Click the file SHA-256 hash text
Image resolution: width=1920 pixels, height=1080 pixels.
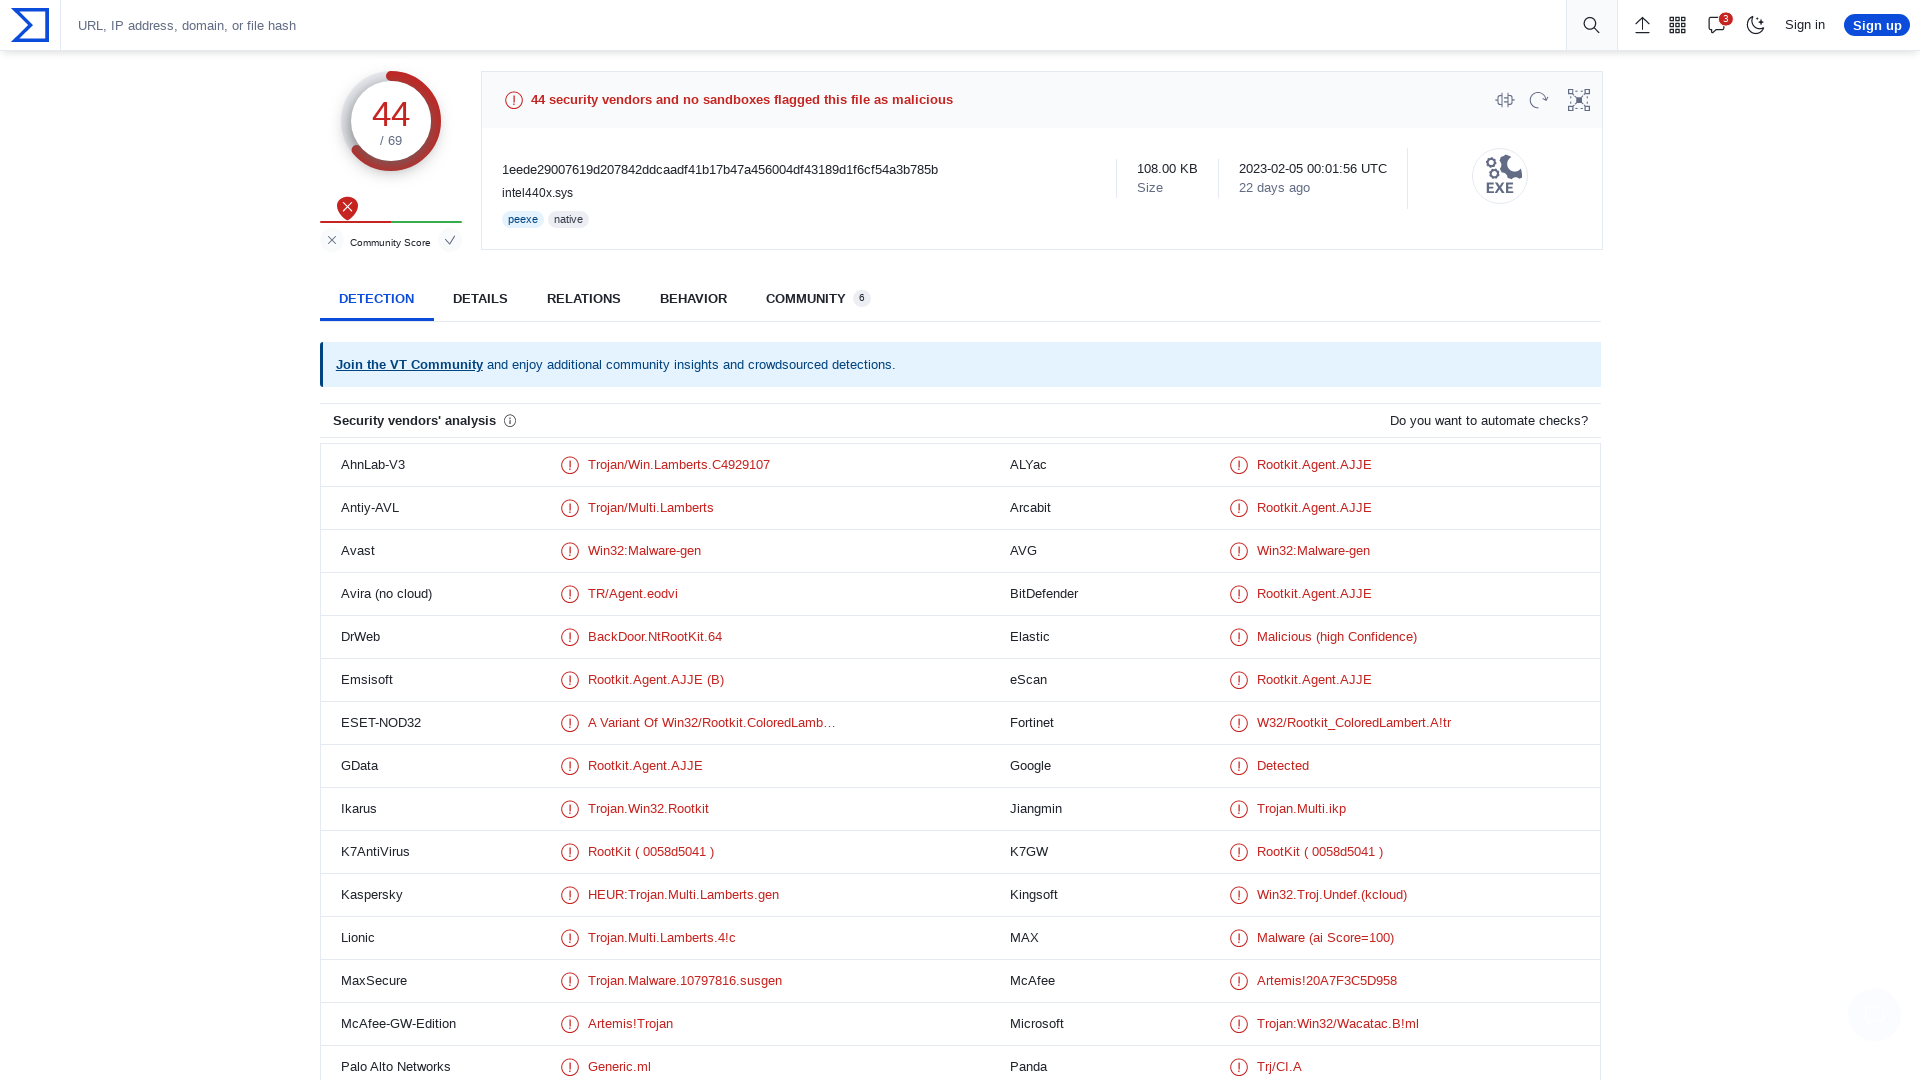[720, 170]
